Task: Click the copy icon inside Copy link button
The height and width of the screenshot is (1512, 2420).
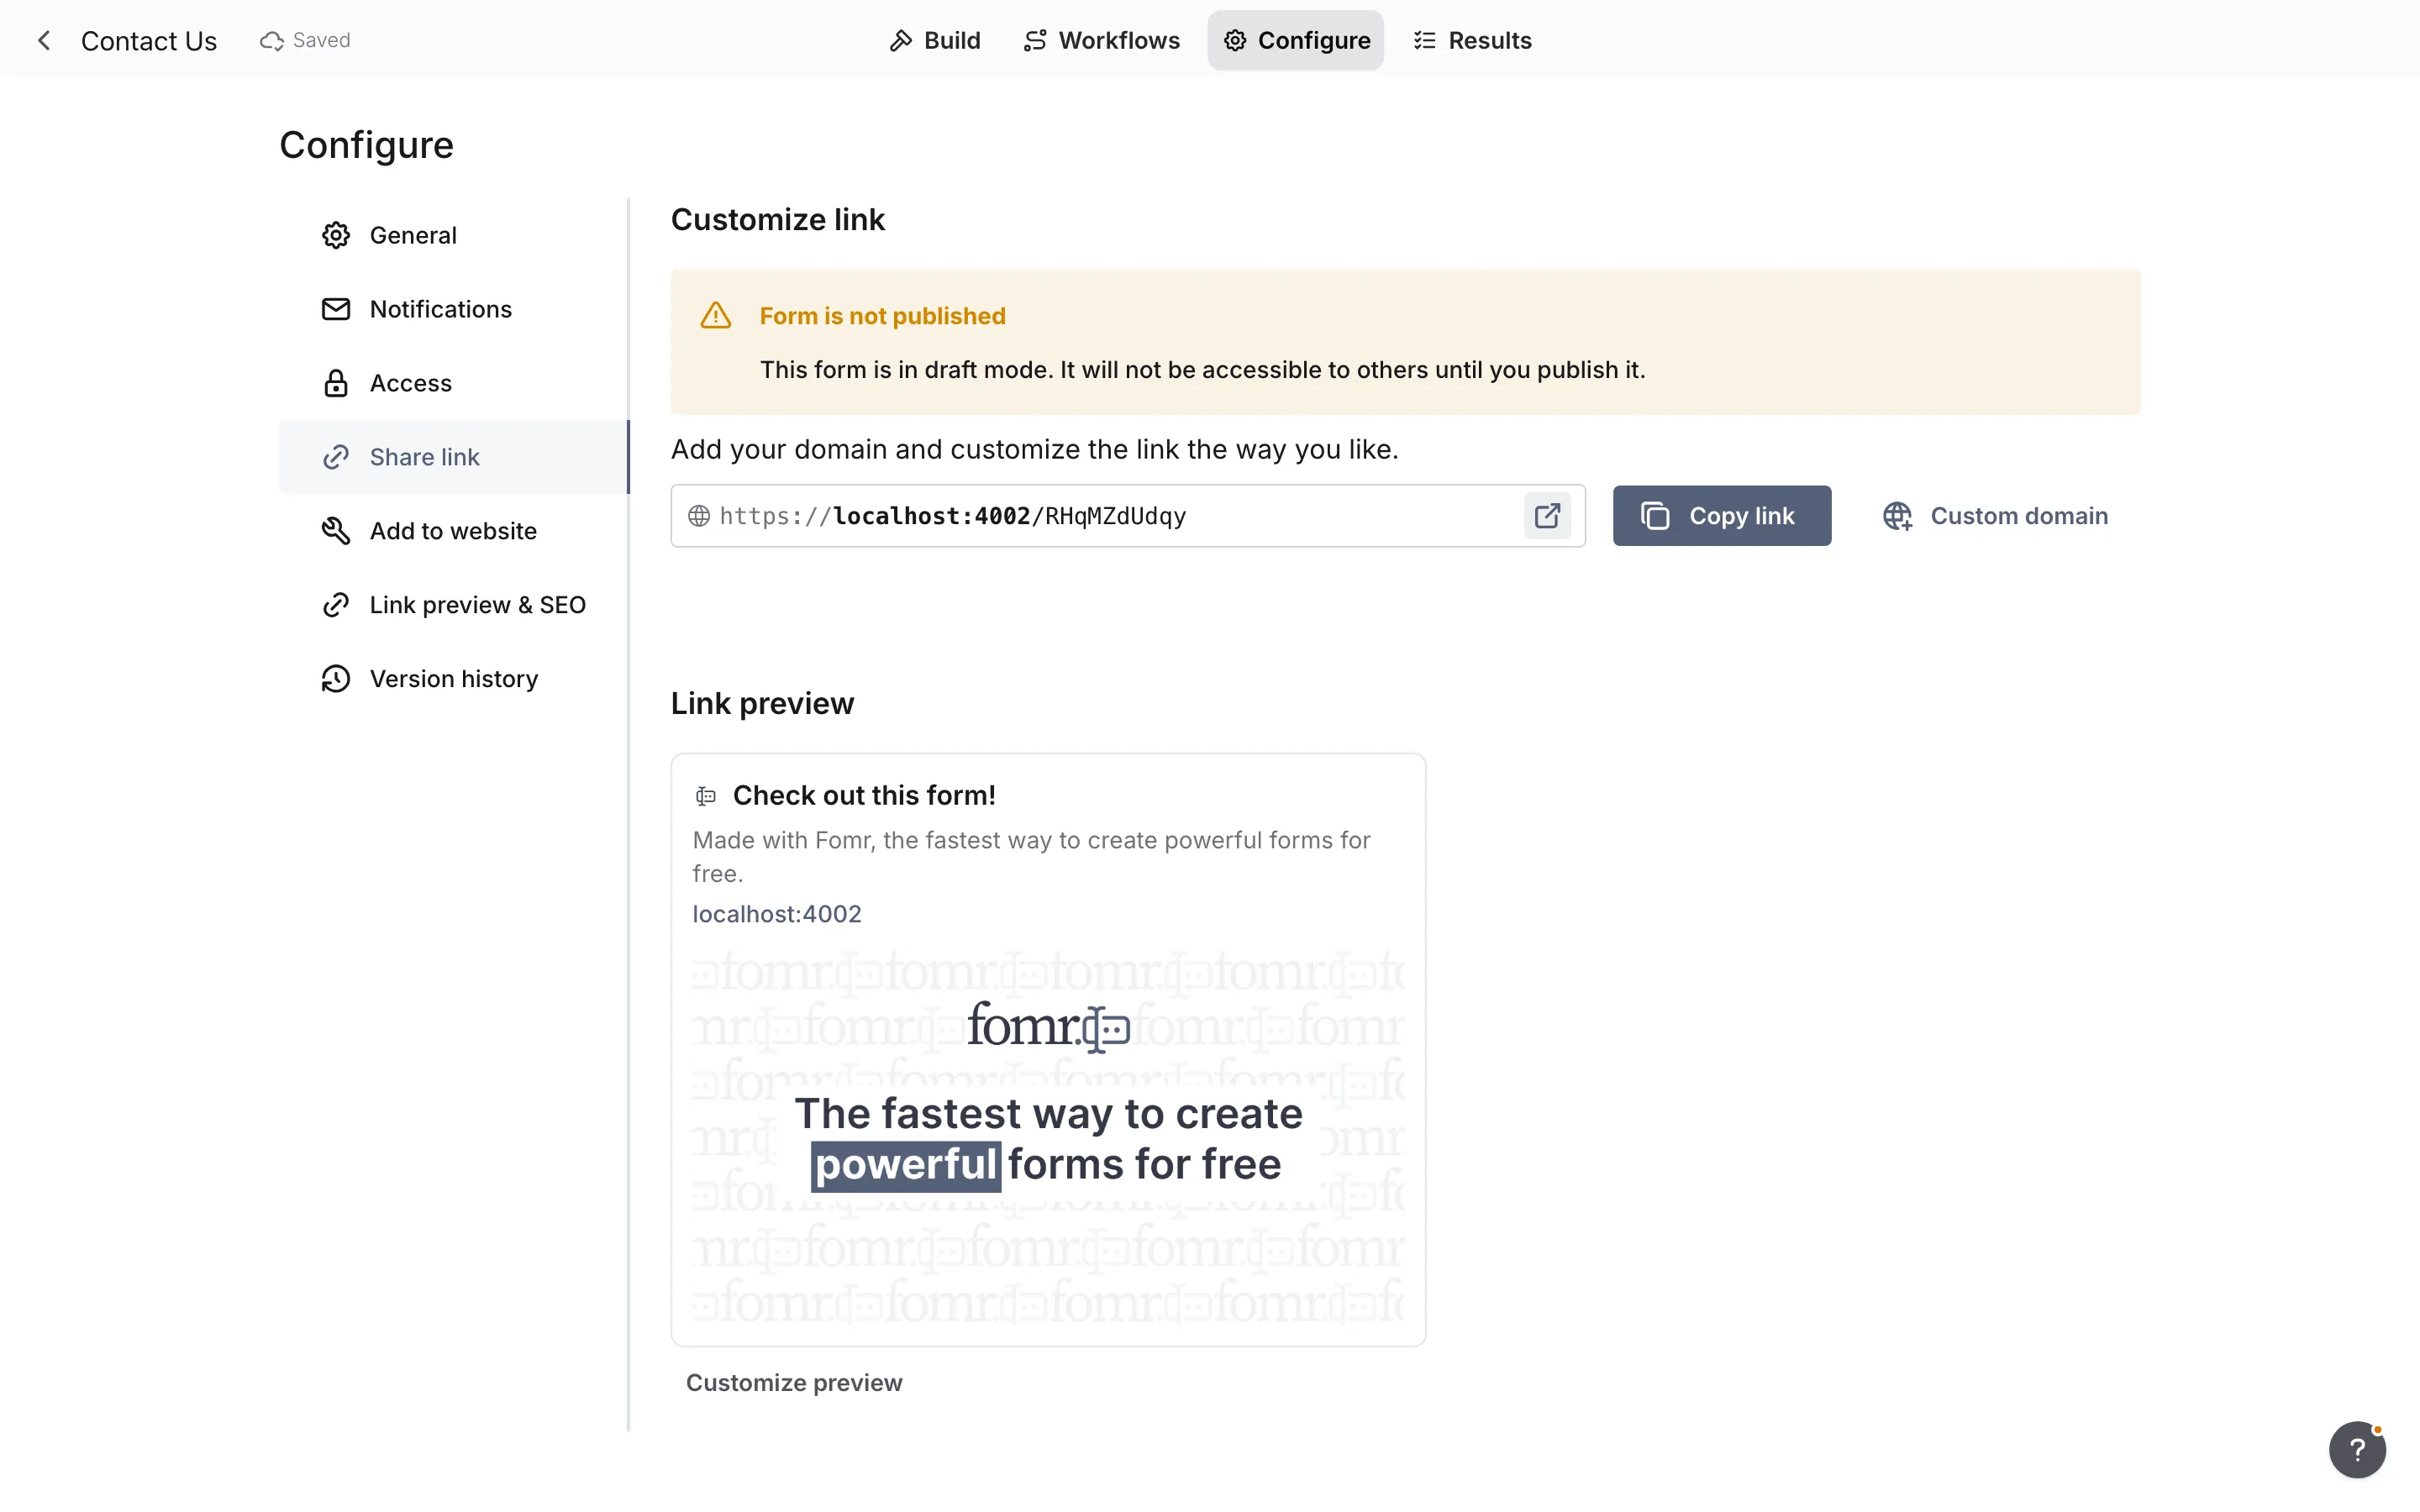Action: point(1655,516)
